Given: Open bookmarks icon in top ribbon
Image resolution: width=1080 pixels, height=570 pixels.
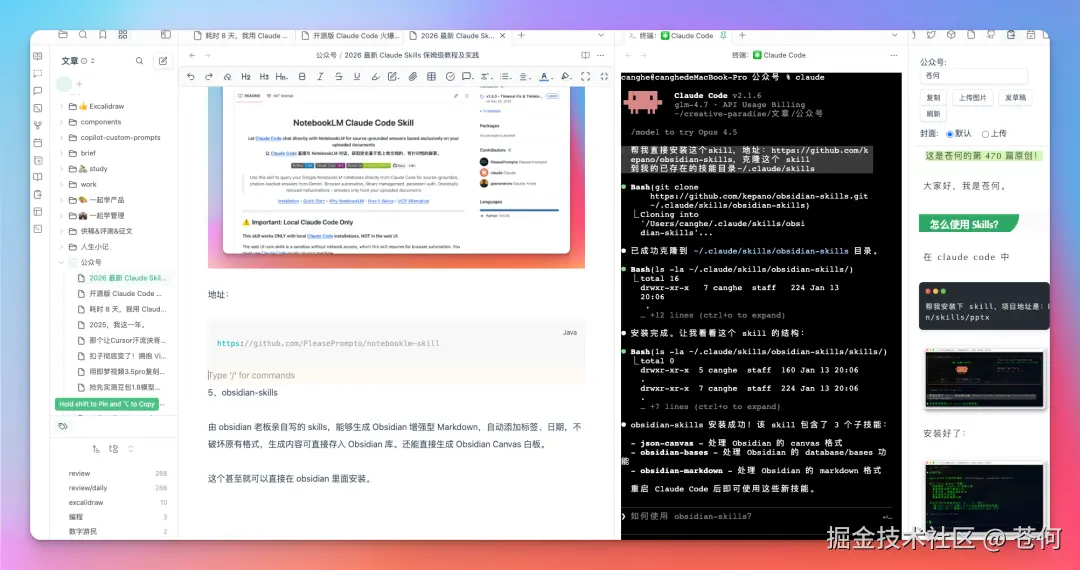Looking at the screenshot, I should pos(103,34).
